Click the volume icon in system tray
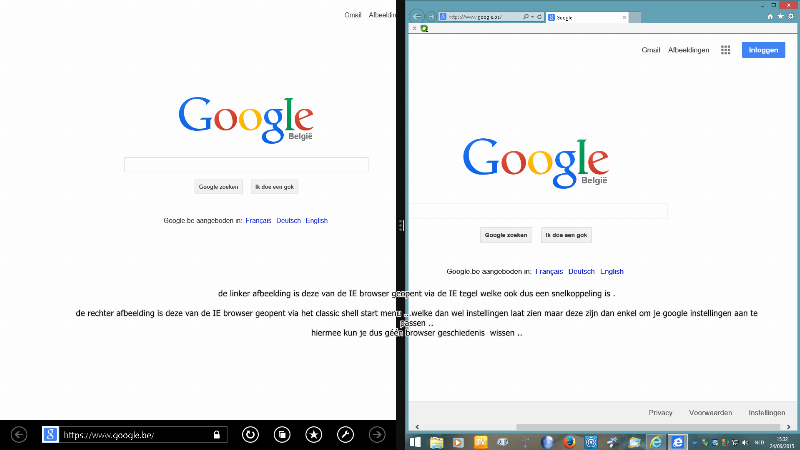 coord(745,442)
